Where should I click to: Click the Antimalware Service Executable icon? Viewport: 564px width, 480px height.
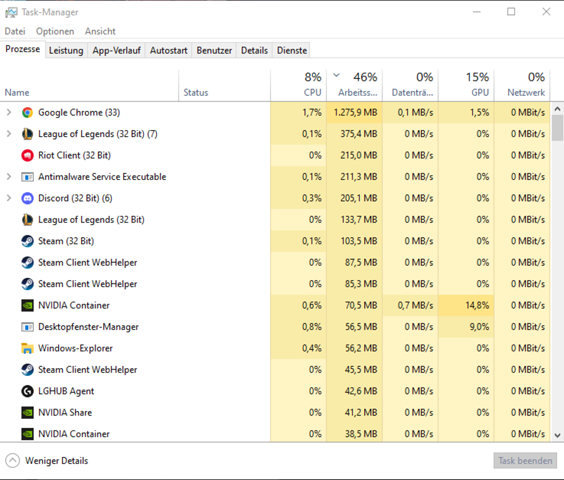coord(27,177)
